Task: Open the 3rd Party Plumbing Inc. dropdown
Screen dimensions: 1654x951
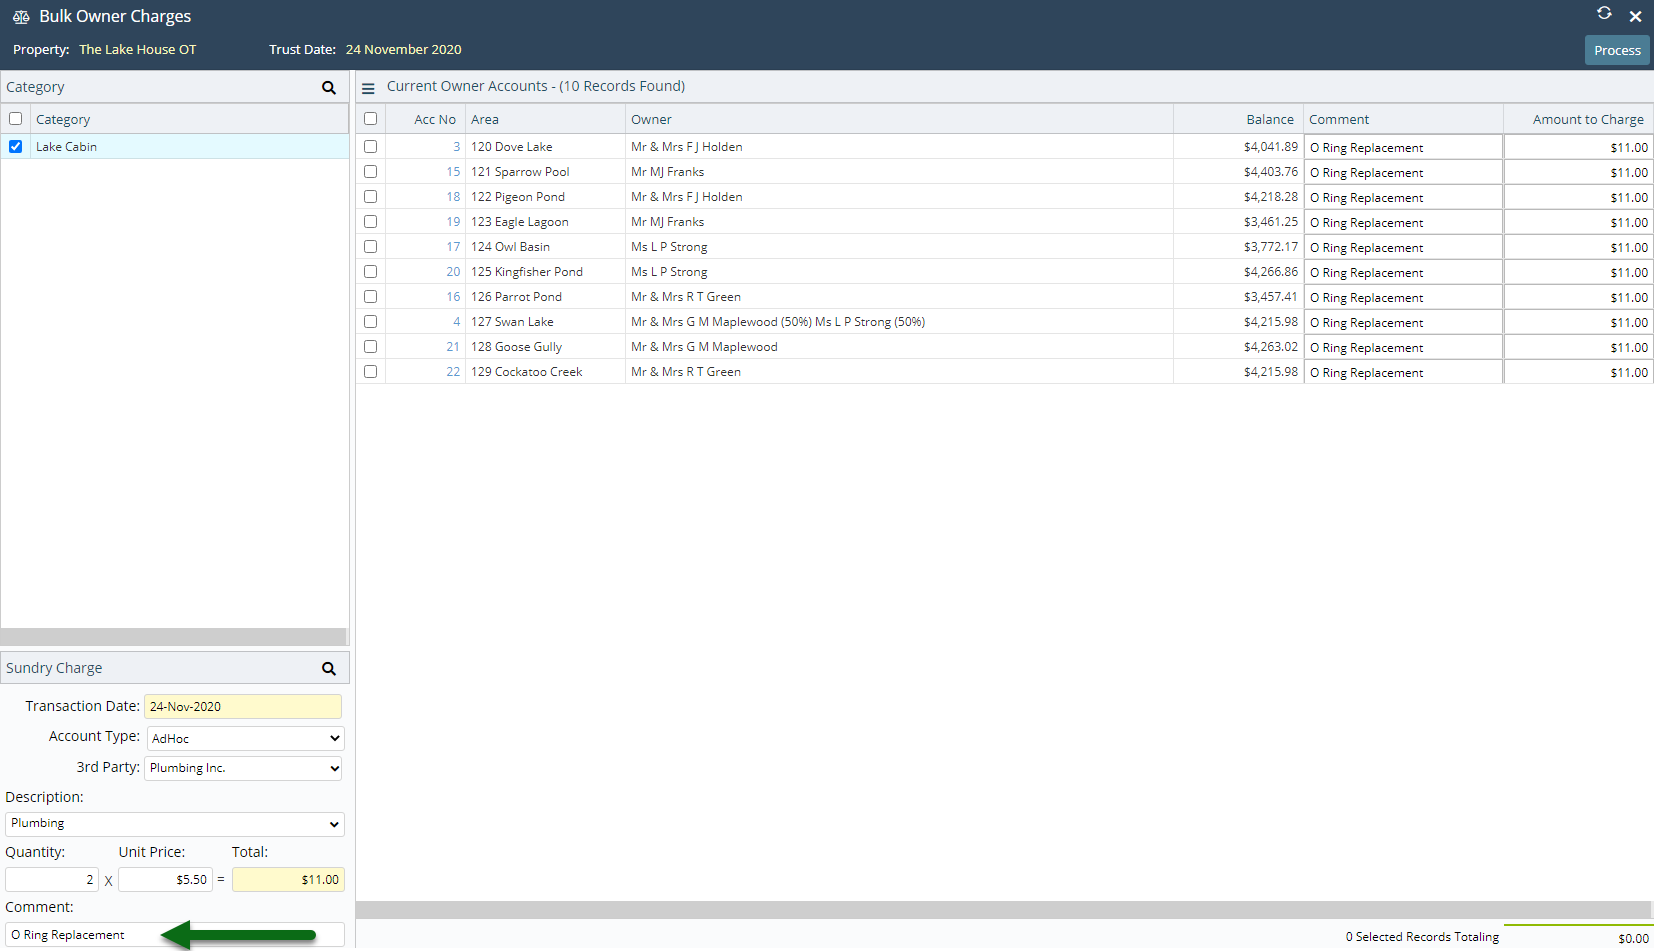Action: click(244, 768)
